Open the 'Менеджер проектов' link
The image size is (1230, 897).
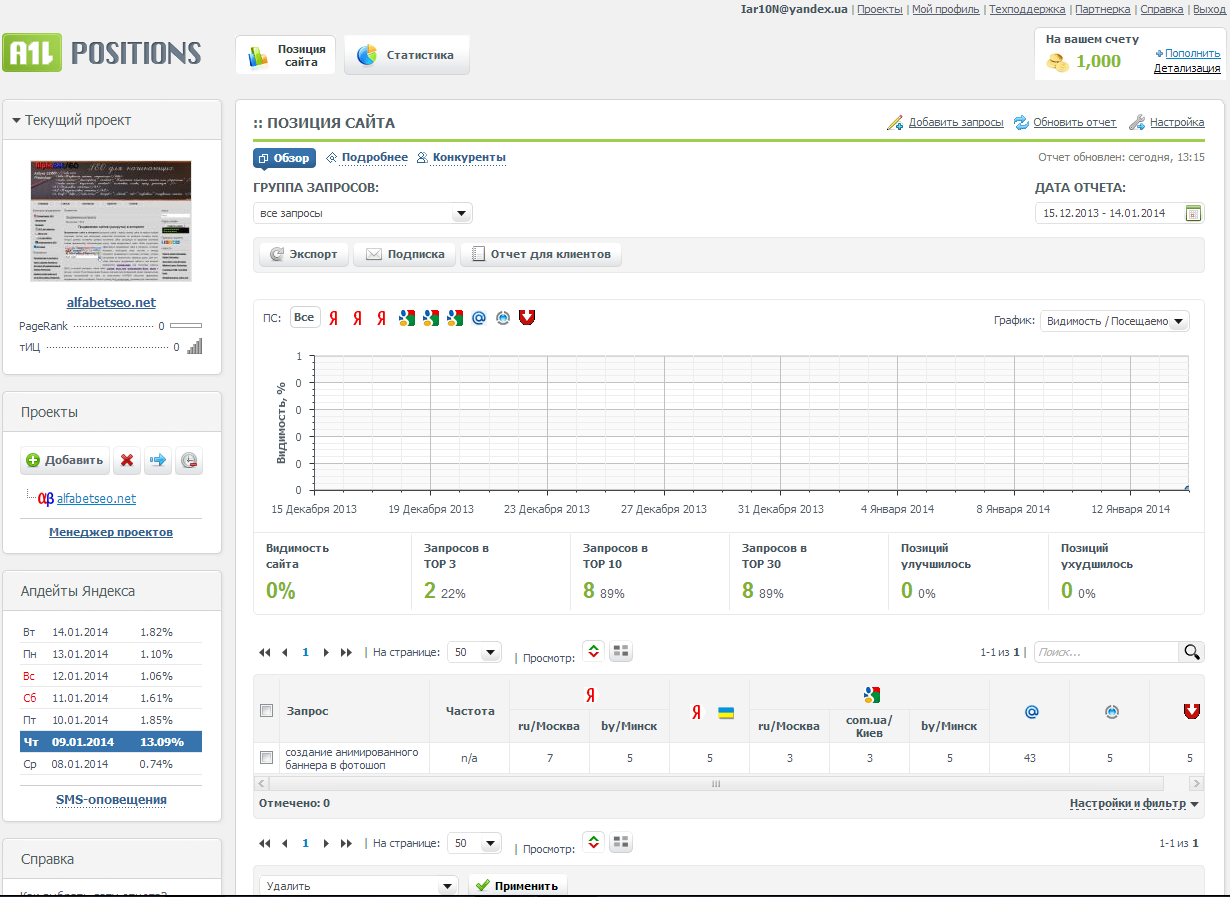111,532
